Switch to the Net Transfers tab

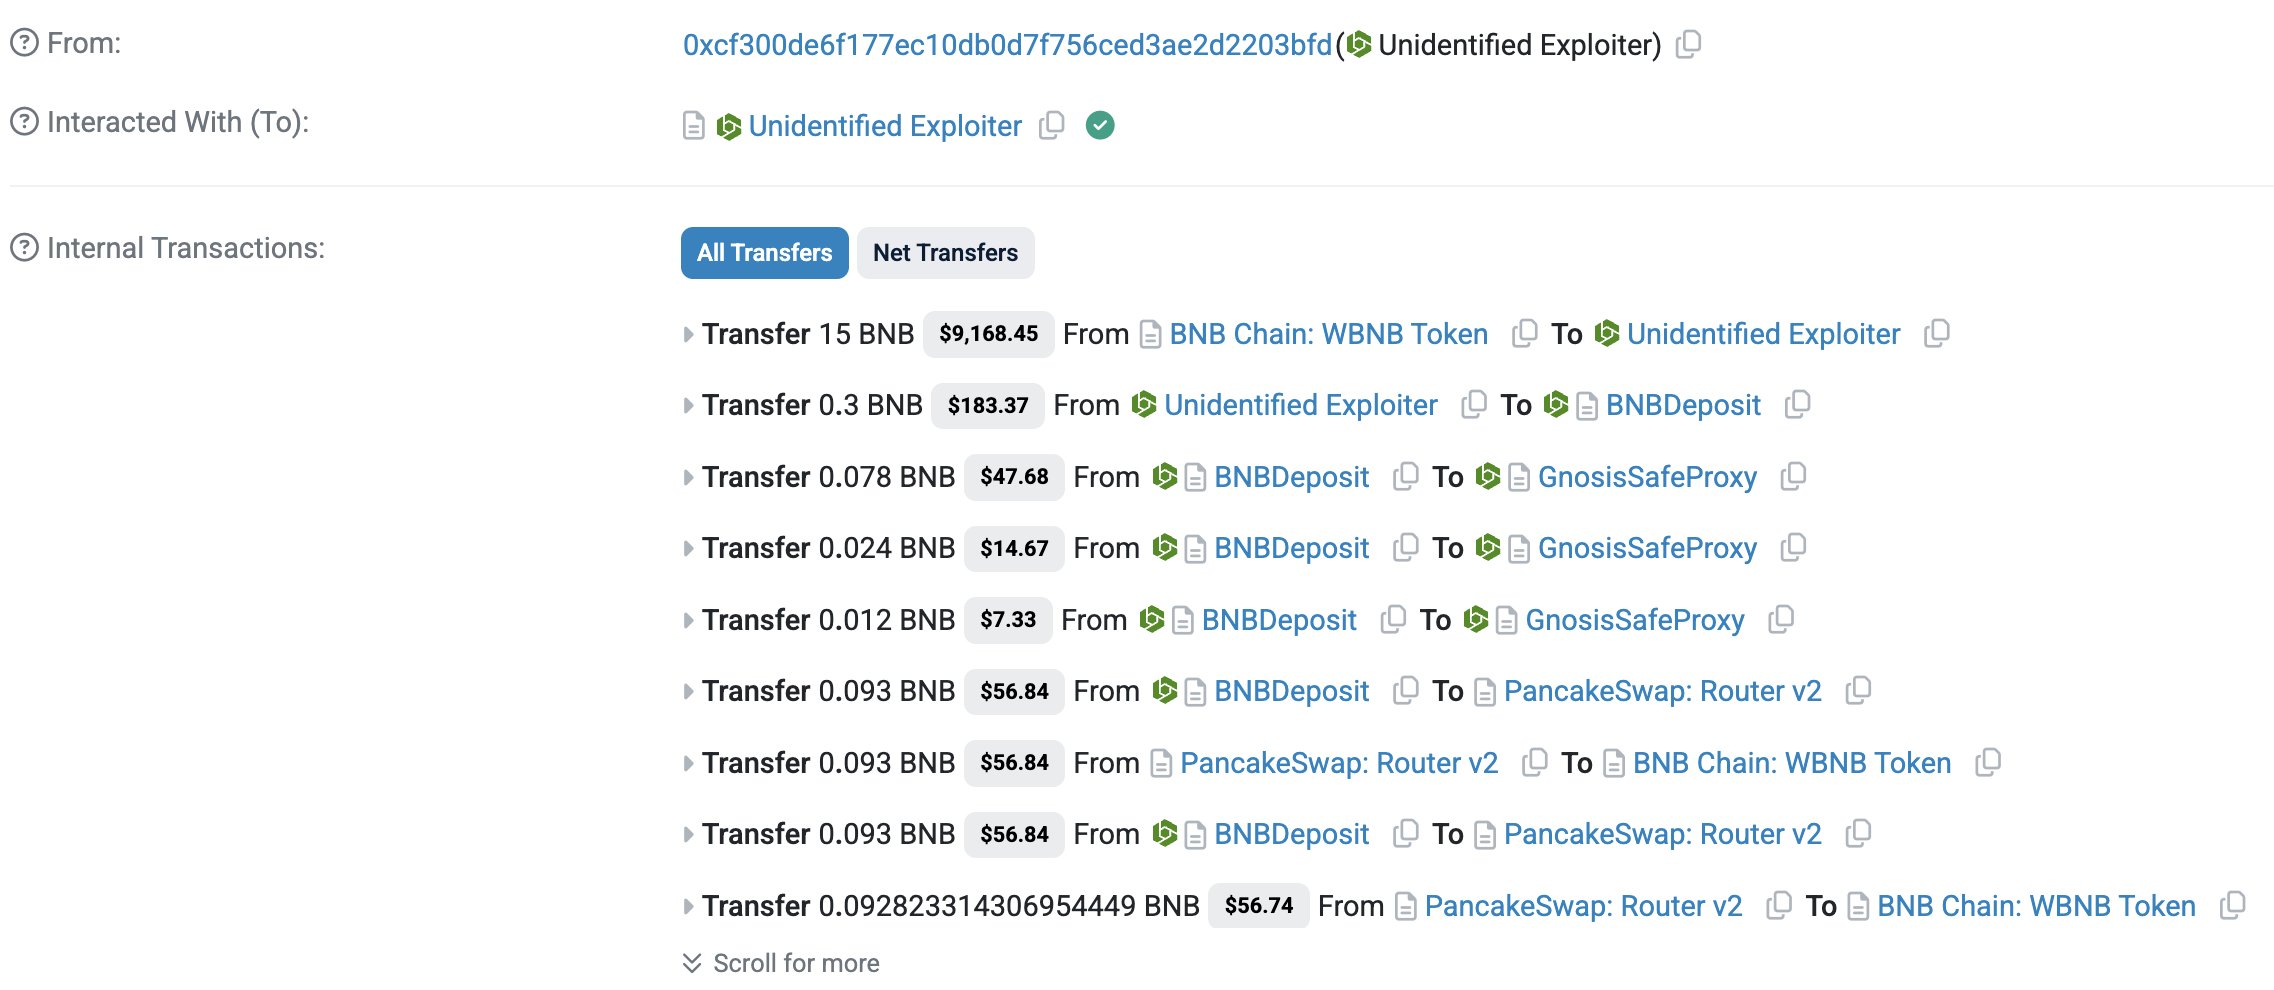point(945,253)
